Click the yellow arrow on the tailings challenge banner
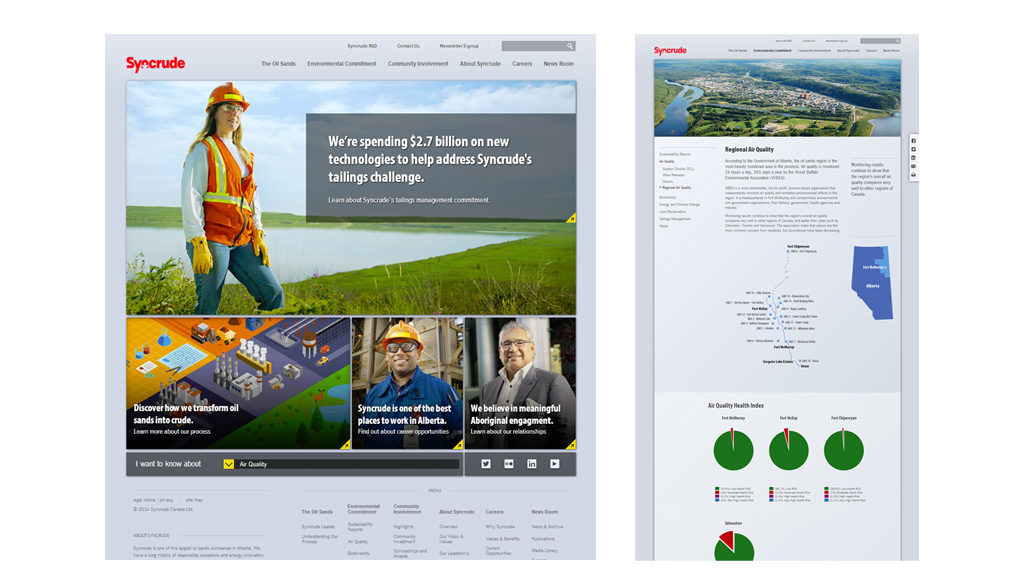Viewport: 1024px width, 578px height. pyautogui.click(x=571, y=218)
